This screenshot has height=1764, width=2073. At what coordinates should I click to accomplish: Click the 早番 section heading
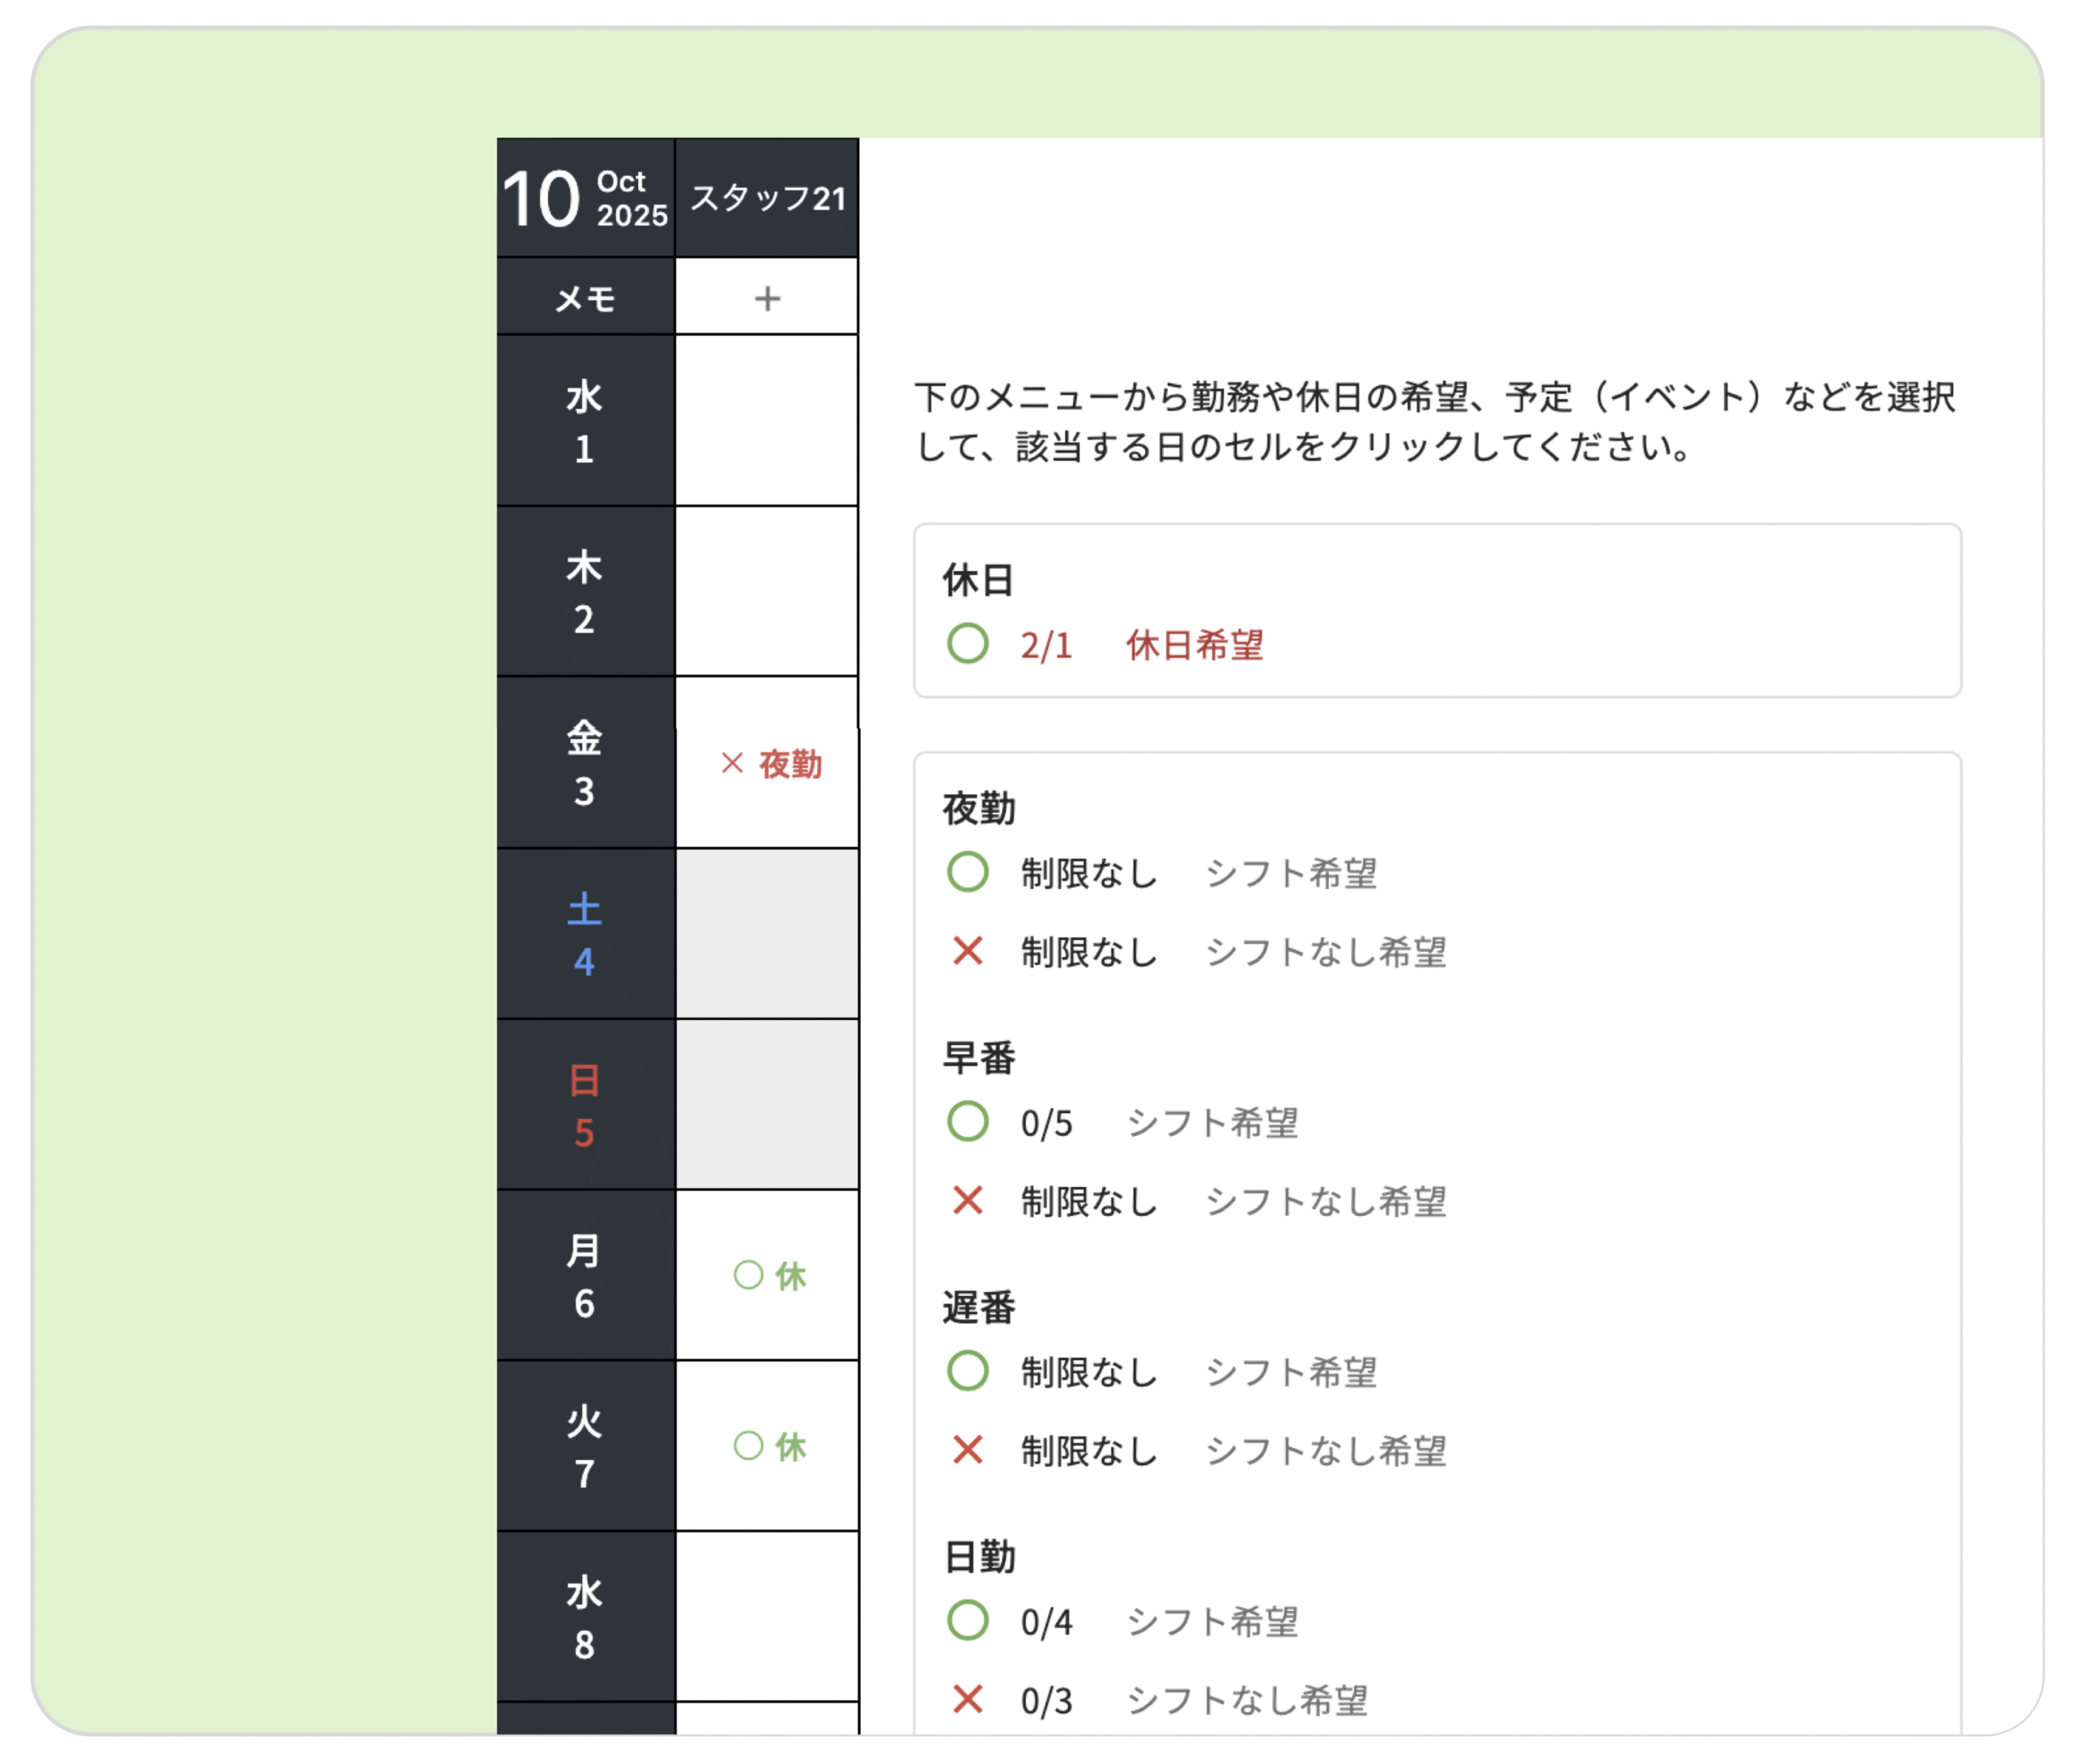tap(978, 1058)
